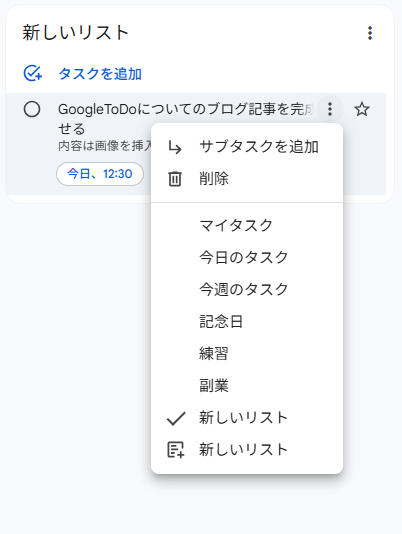Click the create new list icon

[x=176, y=450]
